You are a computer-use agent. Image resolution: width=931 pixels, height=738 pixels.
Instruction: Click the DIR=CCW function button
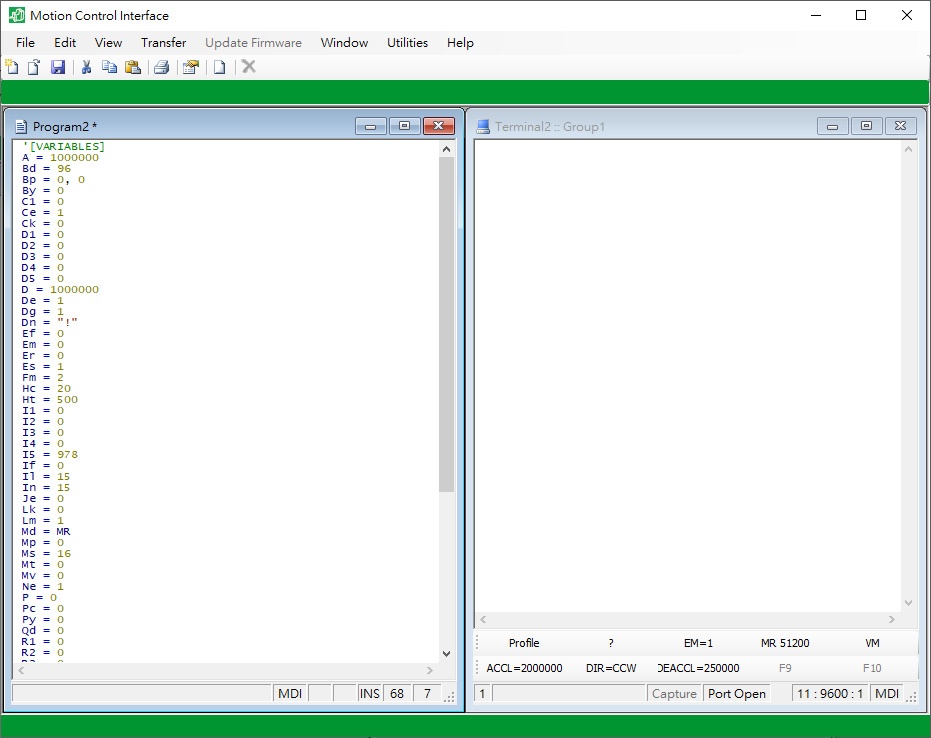click(x=610, y=668)
